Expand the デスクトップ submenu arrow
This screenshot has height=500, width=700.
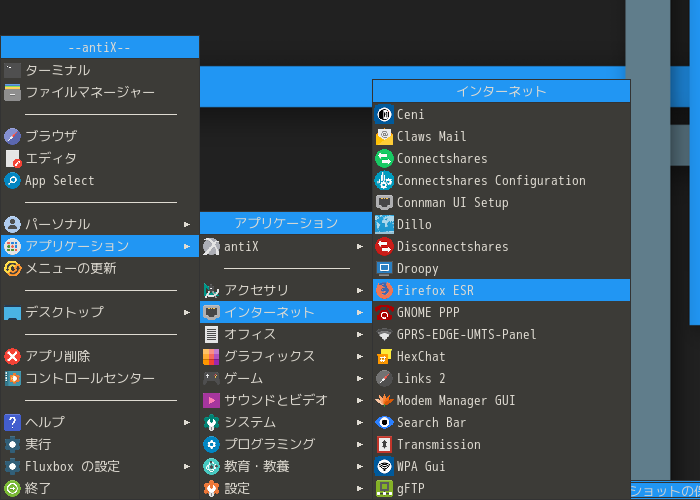[187, 312]
